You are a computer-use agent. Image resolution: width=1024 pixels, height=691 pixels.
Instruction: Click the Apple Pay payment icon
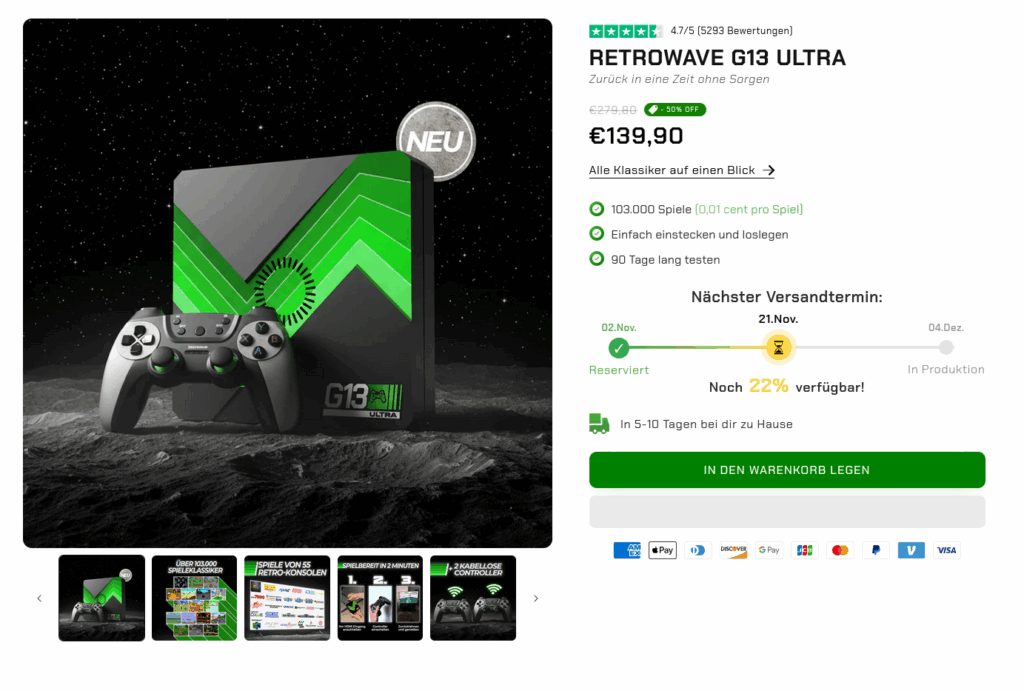pyautogui.click(x=662, y=551)
